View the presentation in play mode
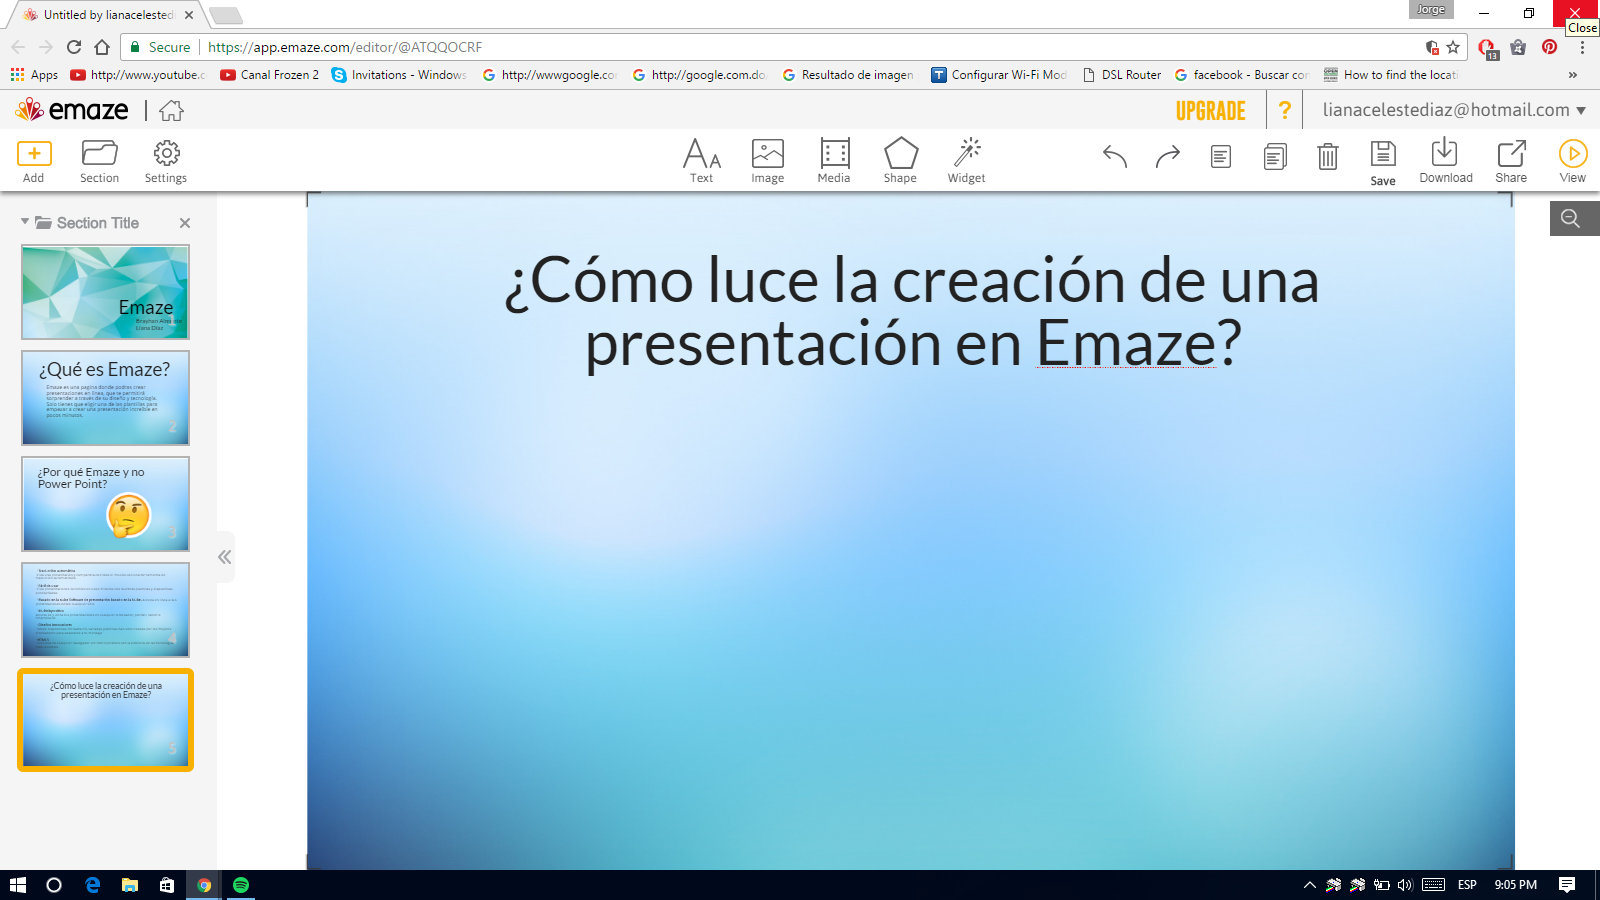This screenshot has width=1600, height=900. tap(1572, 161)
